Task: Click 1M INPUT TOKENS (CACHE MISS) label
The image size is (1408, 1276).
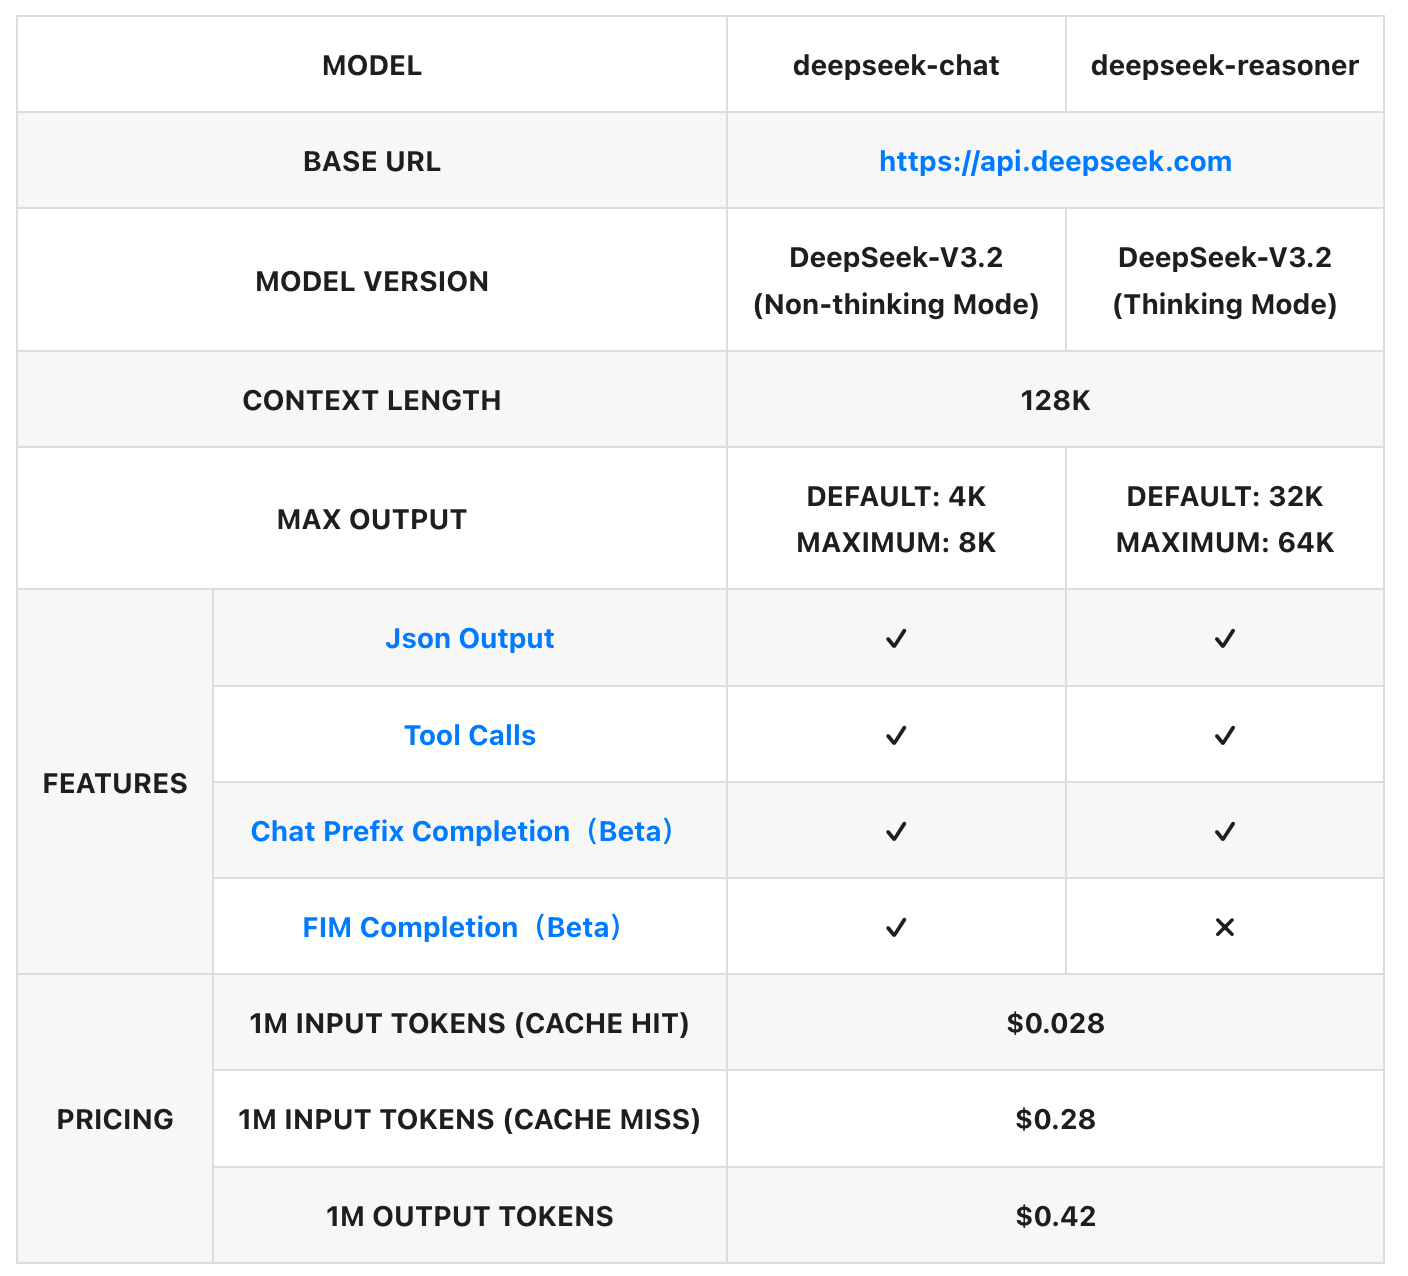Action: click(469, 1119)
